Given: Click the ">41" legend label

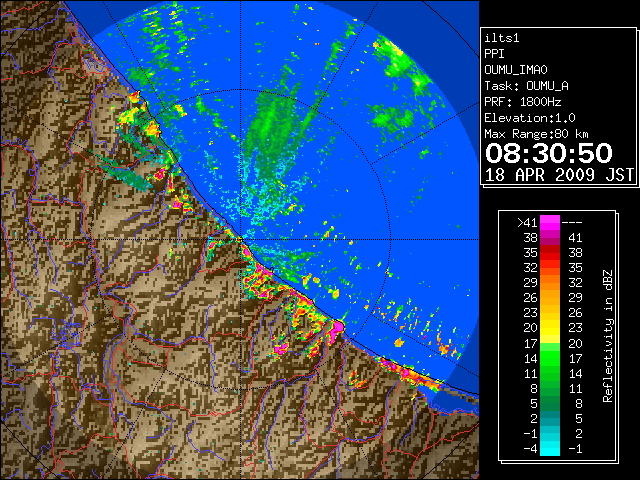Looking at the screenshot, I should [x=527, y=223].
